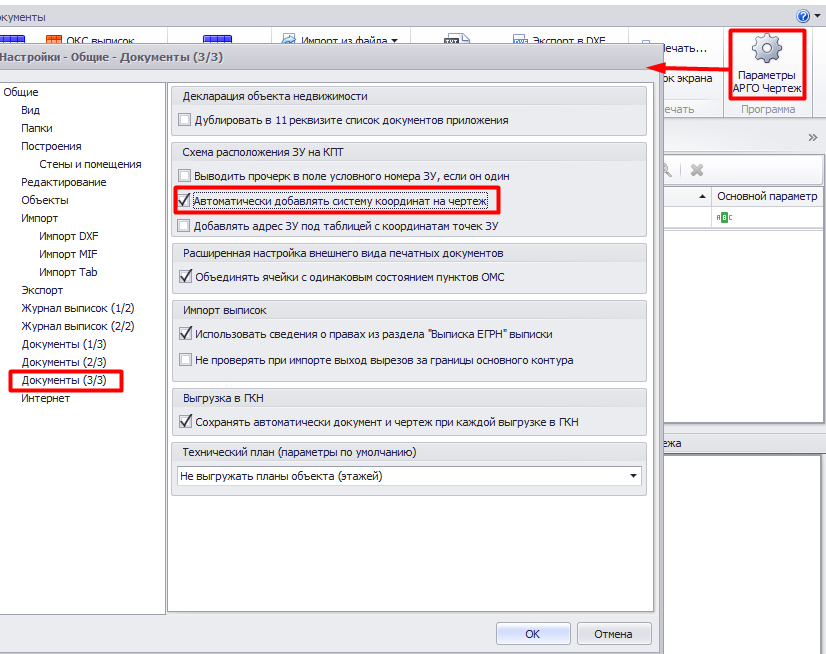826x654 pixels.
Task: Click sort arrow in column header
Action: pyautogui.click(x=703, y=197)
